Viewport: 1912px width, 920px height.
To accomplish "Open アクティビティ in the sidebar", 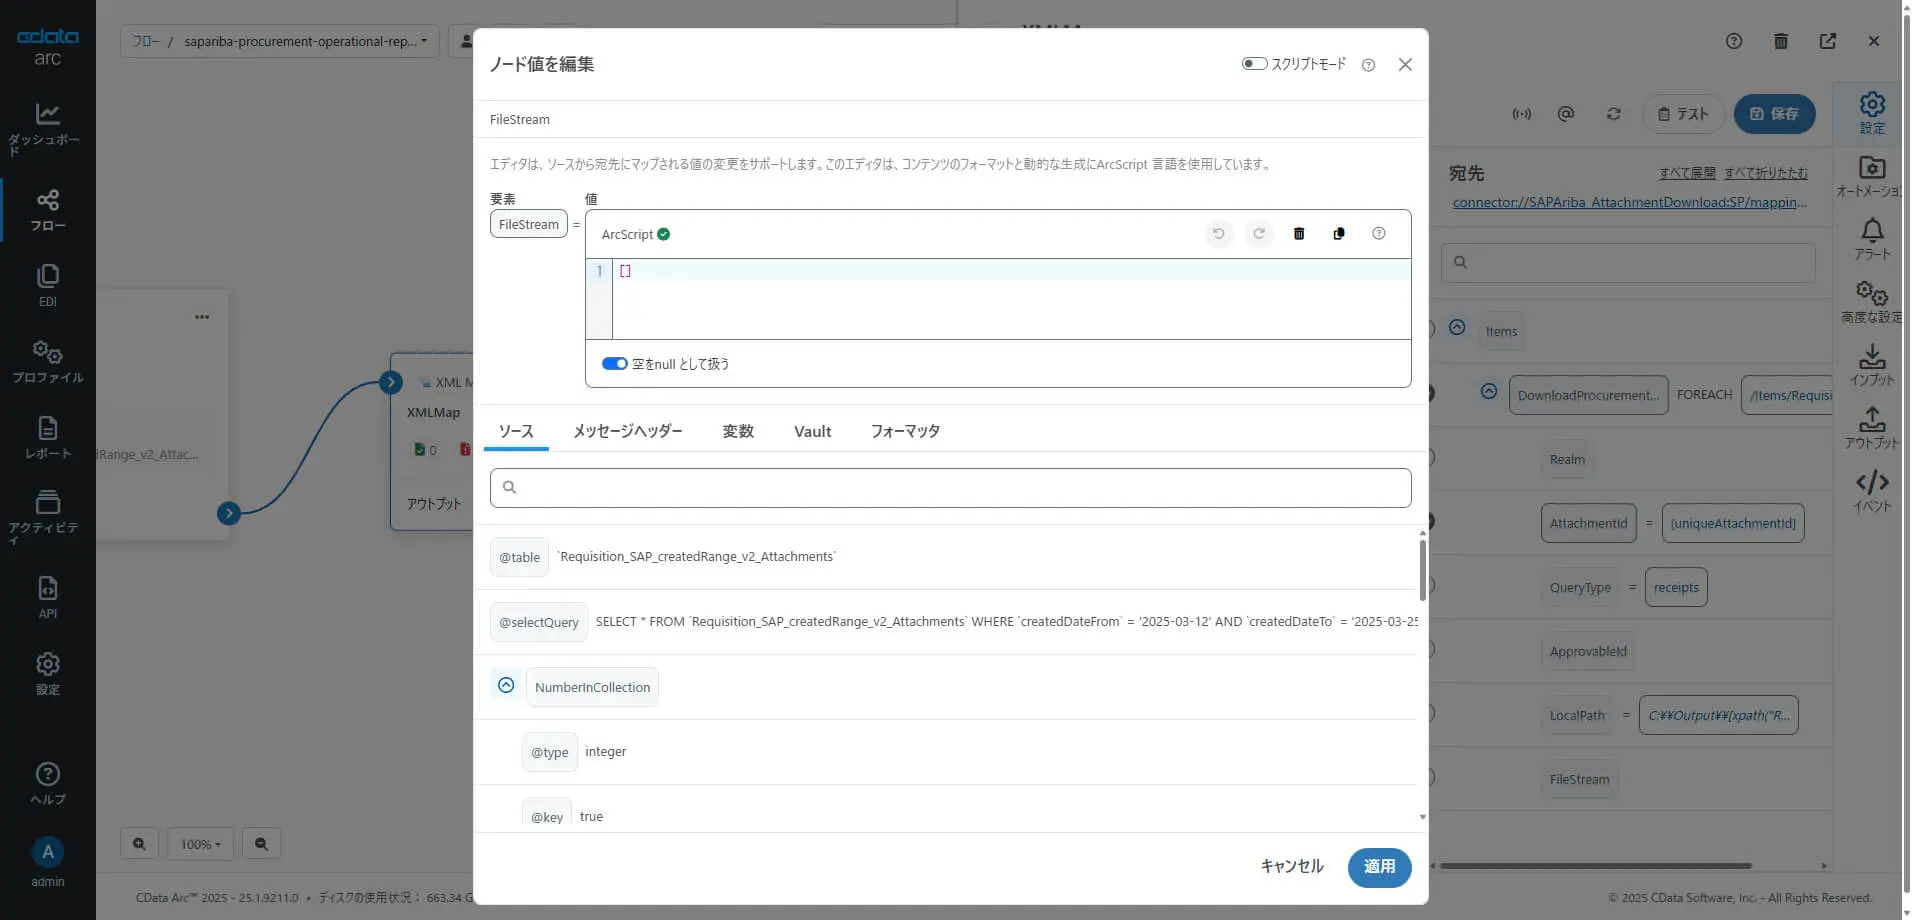I will (47, 516).
